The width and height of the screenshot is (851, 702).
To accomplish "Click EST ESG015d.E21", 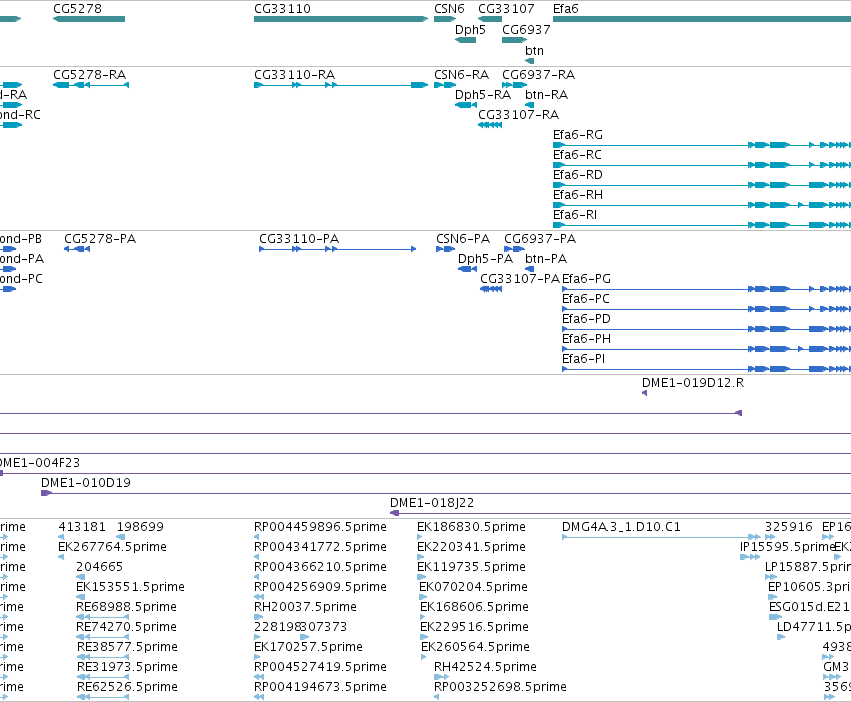I will (x=775, y=617).
